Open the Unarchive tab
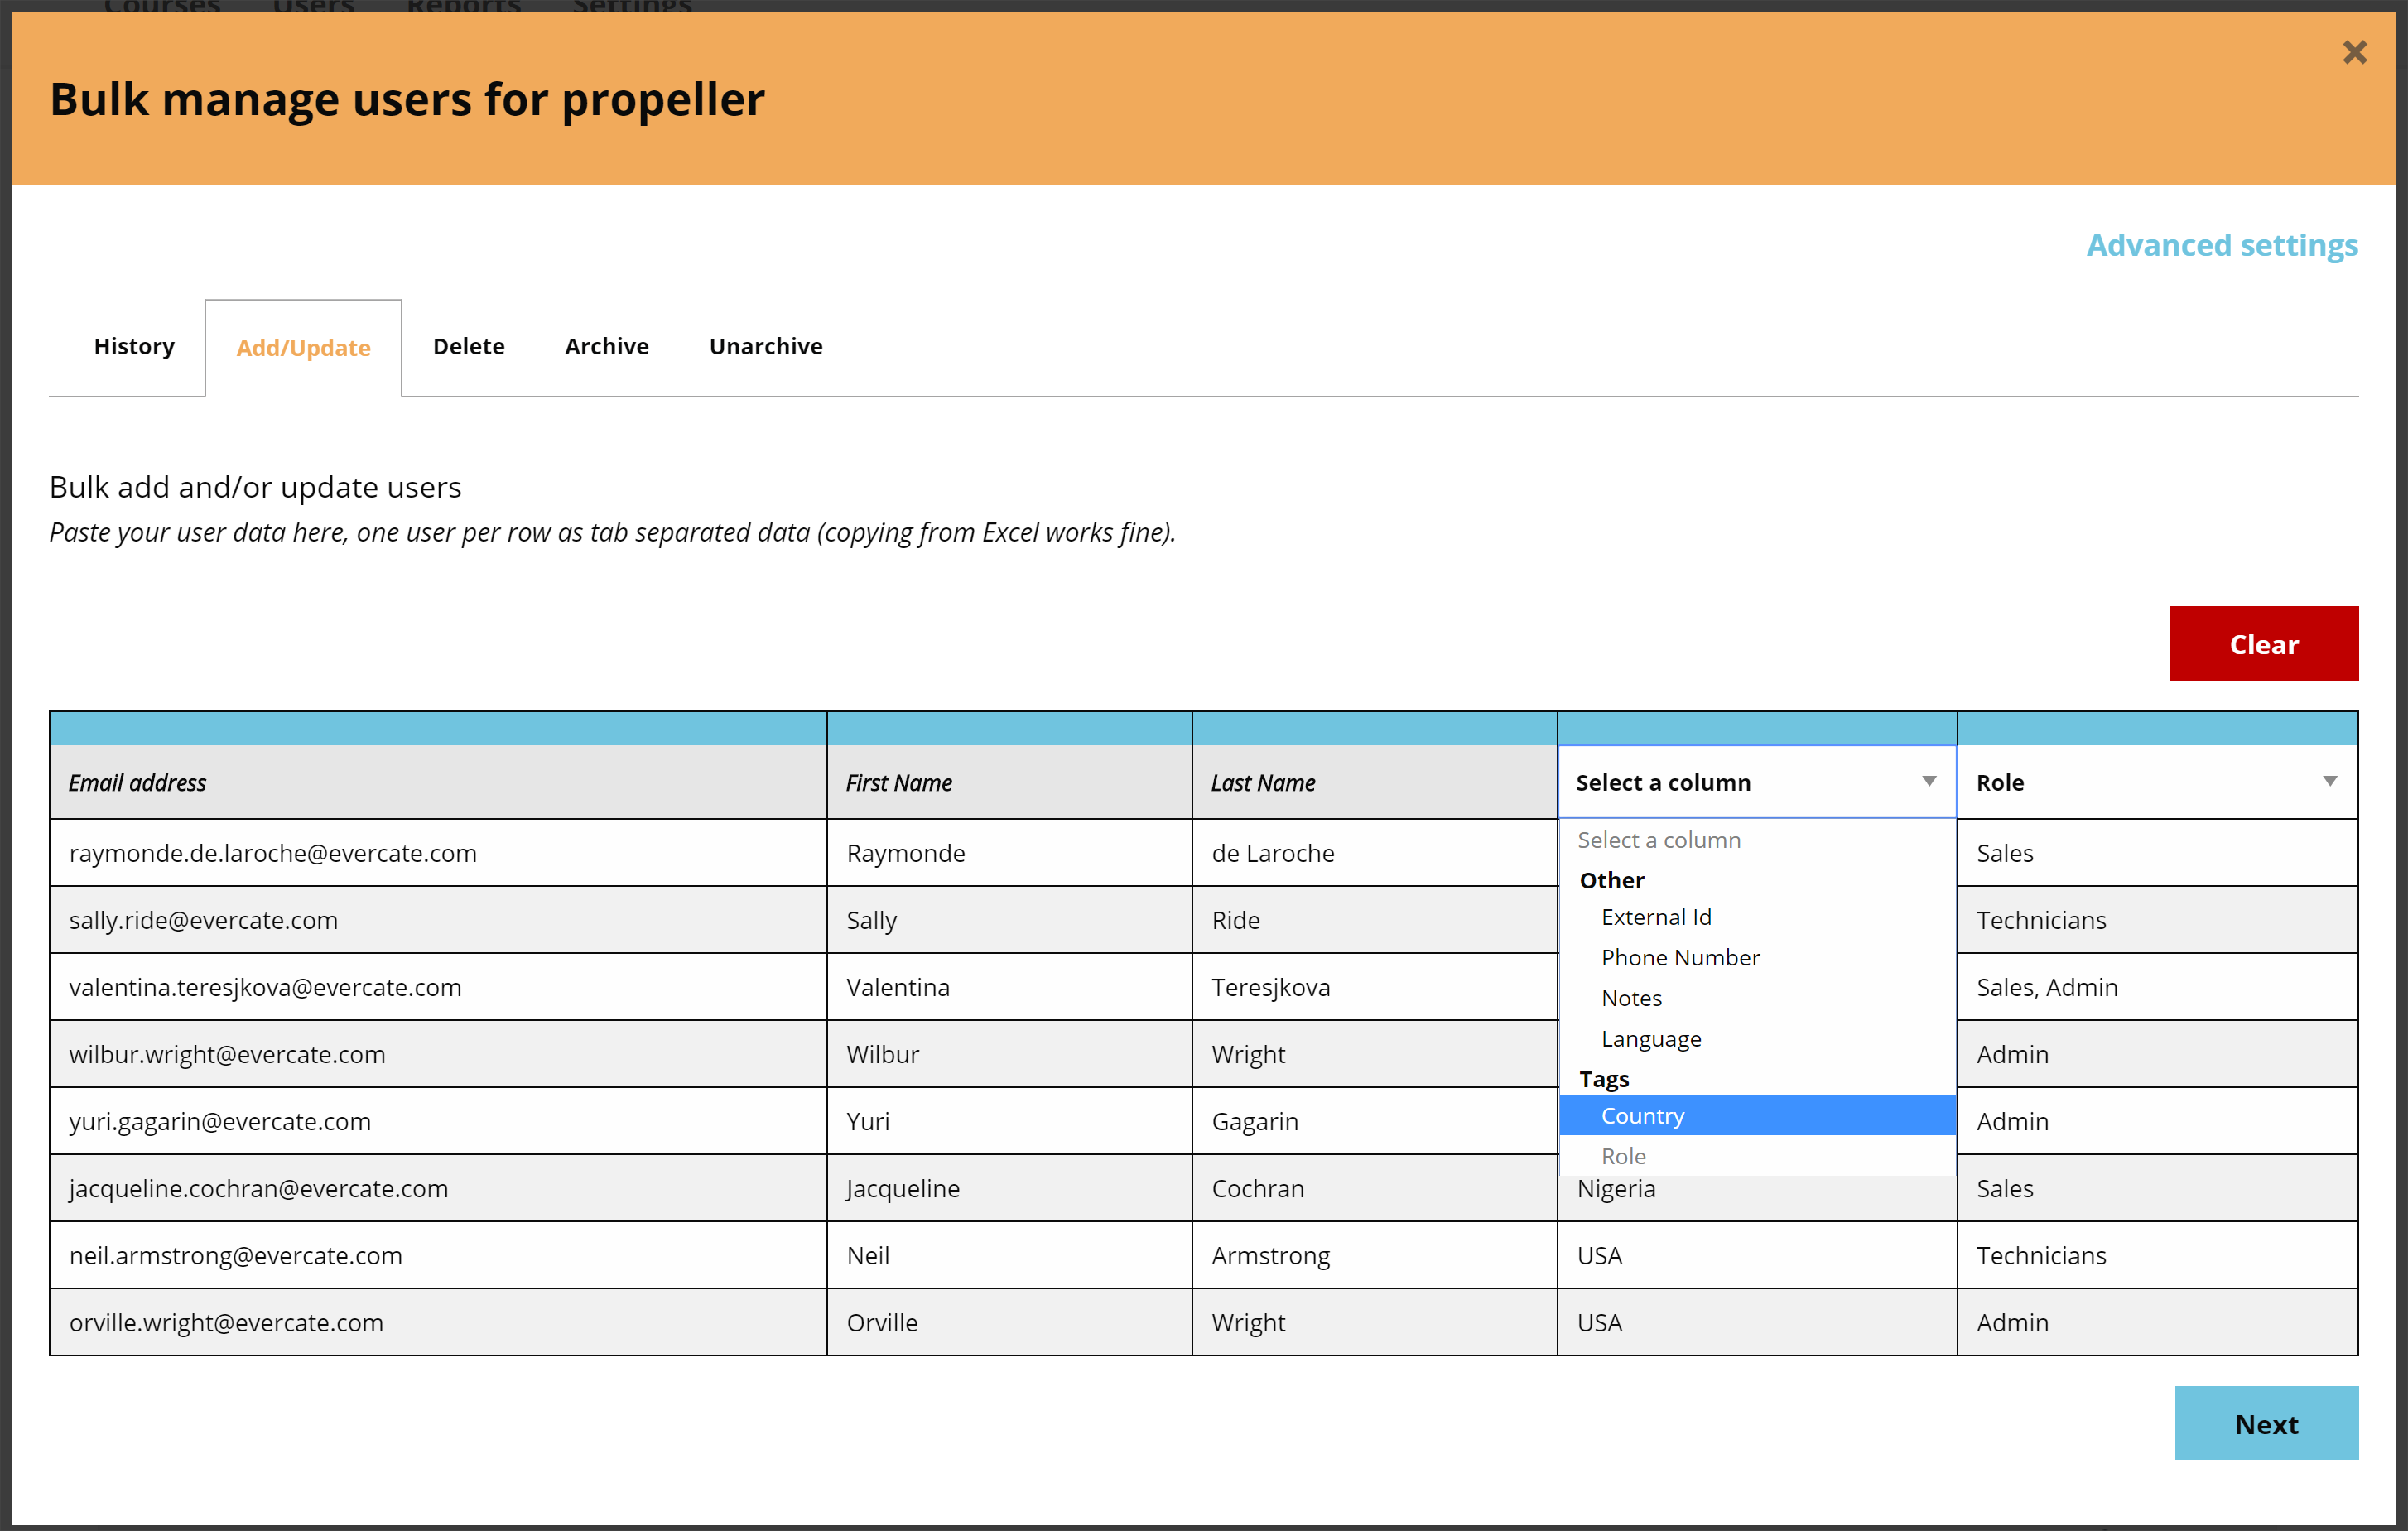 (x=764, y=346)
